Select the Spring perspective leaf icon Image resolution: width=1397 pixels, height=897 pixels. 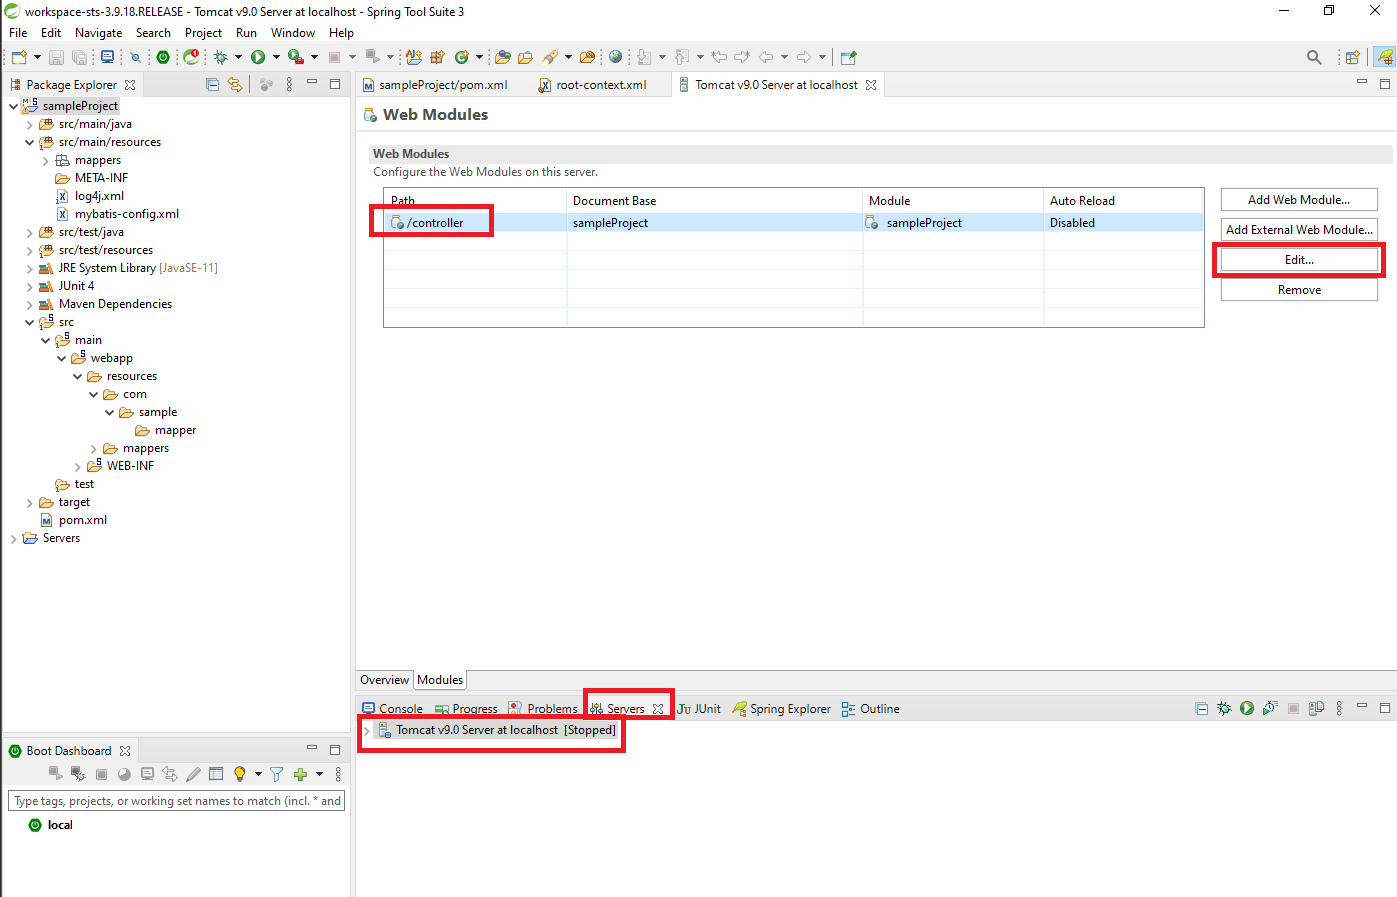coord(1384,57)
